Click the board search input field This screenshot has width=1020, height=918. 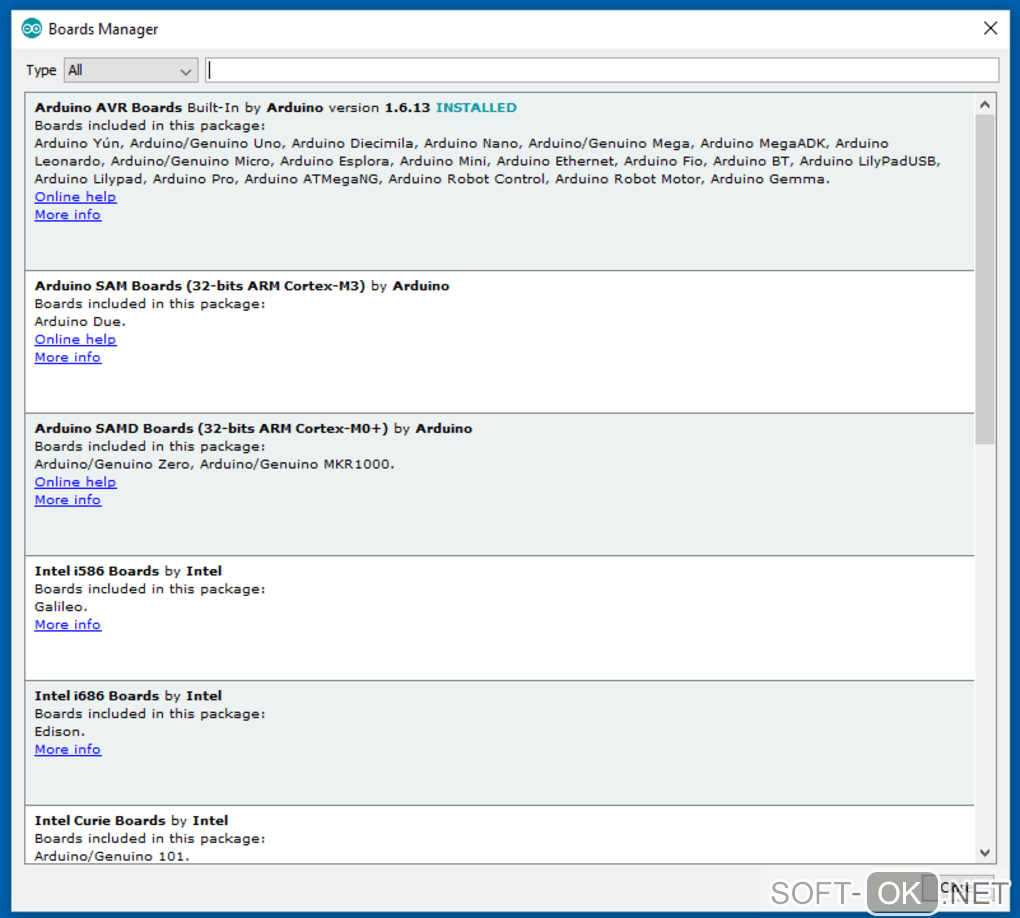[602, 70]
